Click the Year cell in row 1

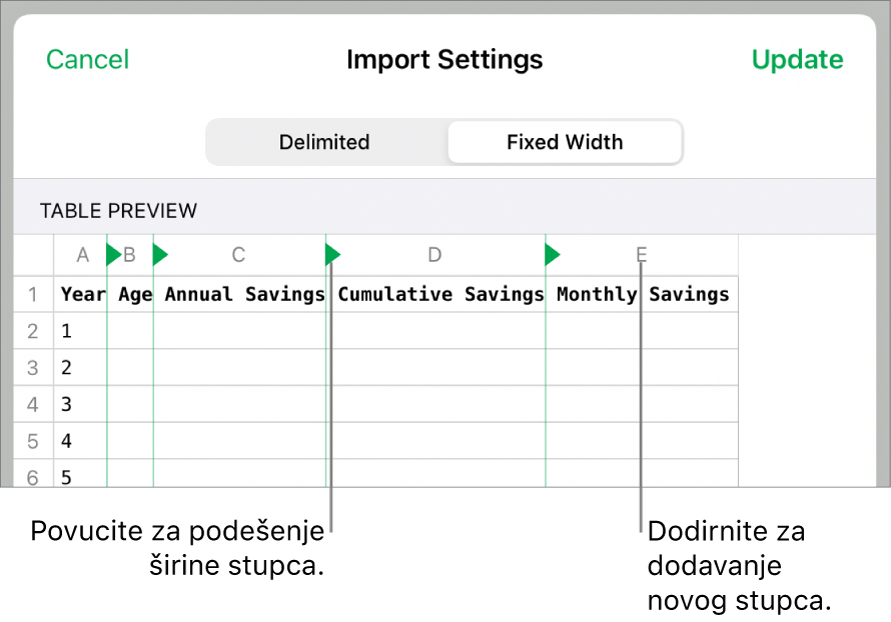click(82, 295)
